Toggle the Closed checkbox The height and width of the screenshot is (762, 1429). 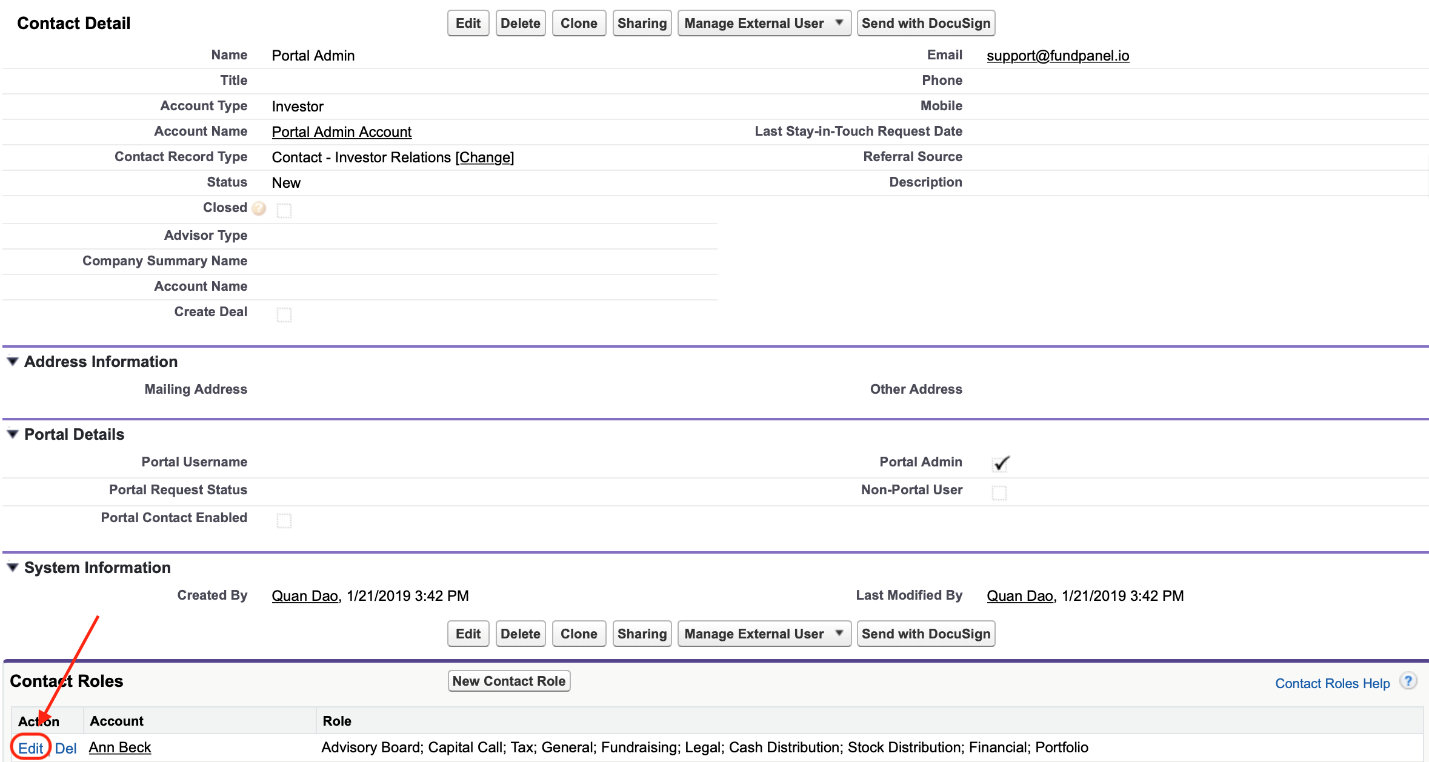284,210
